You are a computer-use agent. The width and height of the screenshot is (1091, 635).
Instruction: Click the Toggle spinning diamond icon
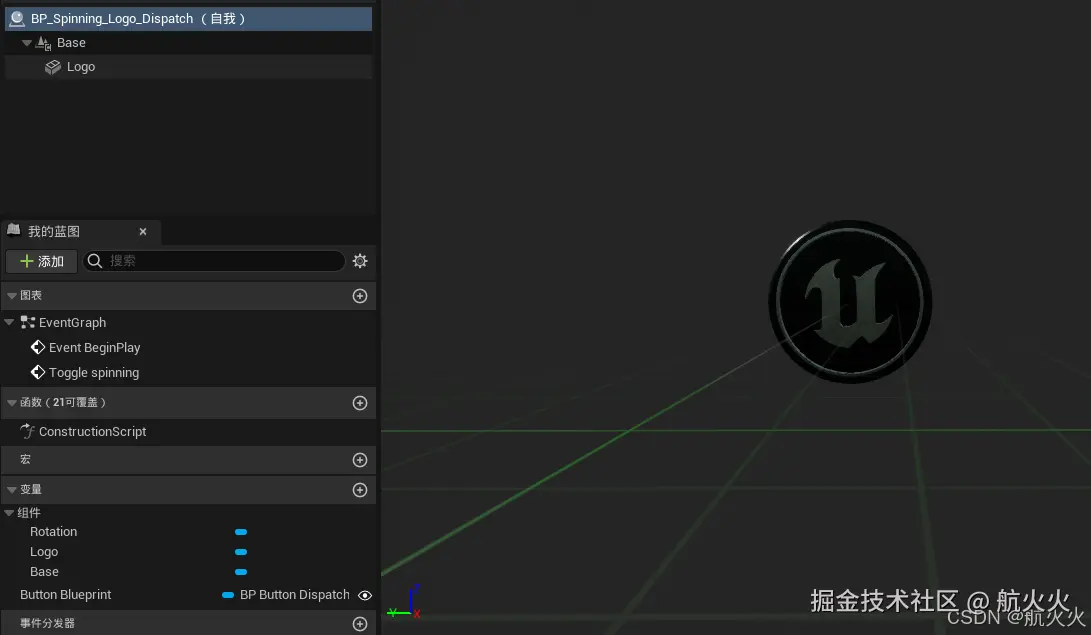tap(38, 373)
